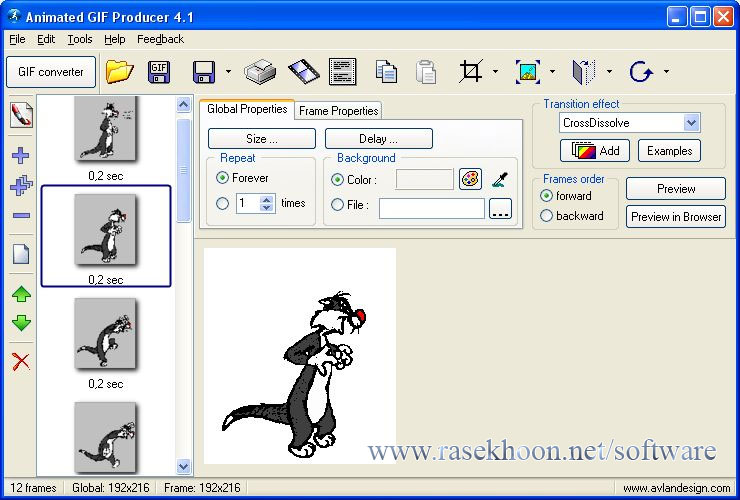Image resolution: width=740 pixels, height=500 pixels.
Task: Open the Tools menu
Action: point(80,39)
